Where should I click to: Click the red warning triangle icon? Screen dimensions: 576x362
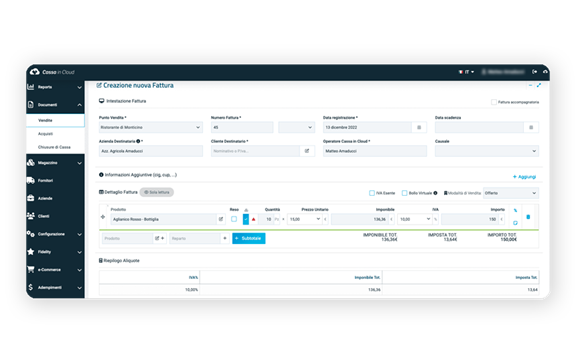pos(253,219)
